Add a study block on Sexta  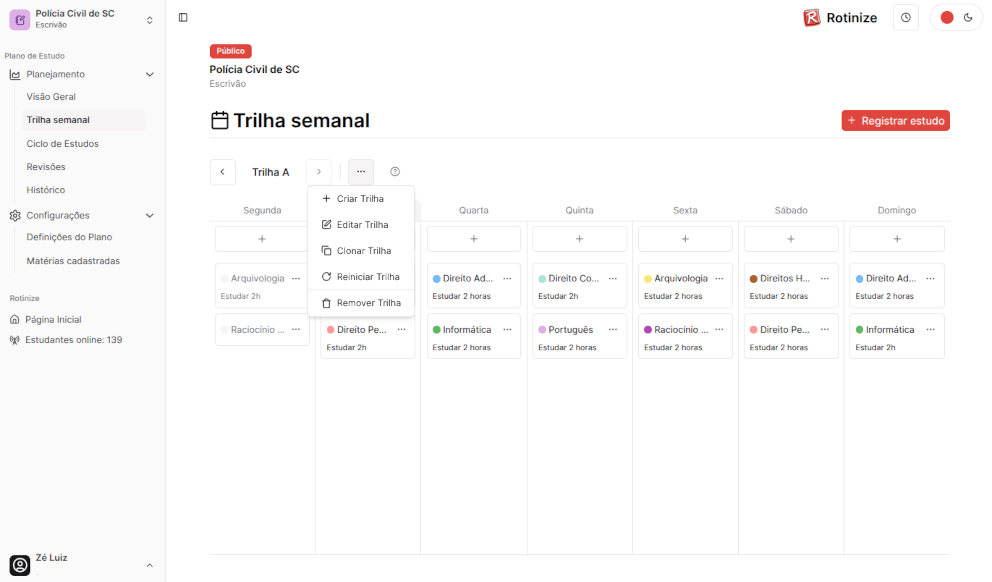click(685, 239)
